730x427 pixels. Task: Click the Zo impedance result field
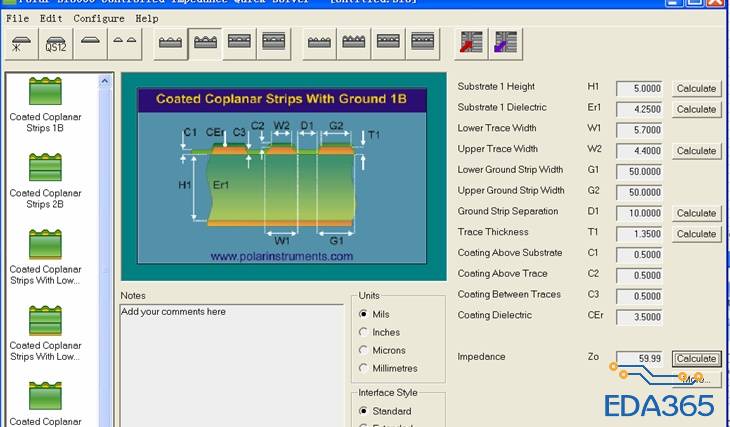(x=639, y=359)
